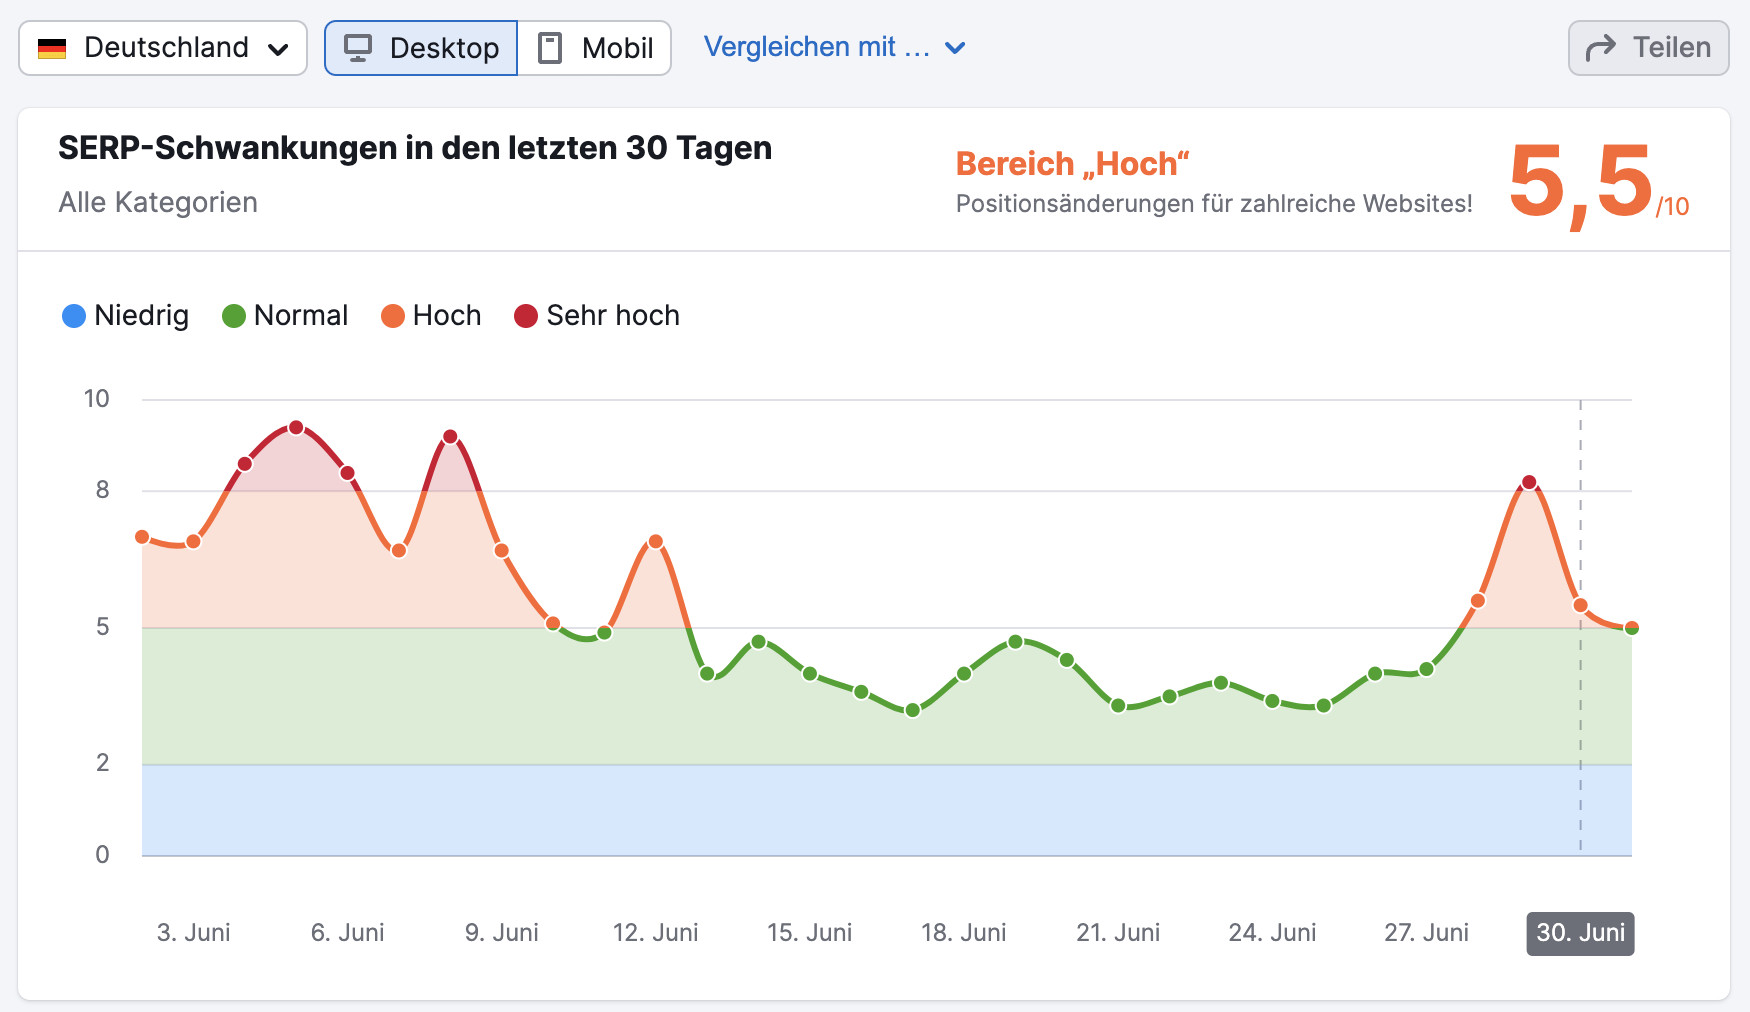Click the highlighted 30. Juni date label

(1580, 933)
